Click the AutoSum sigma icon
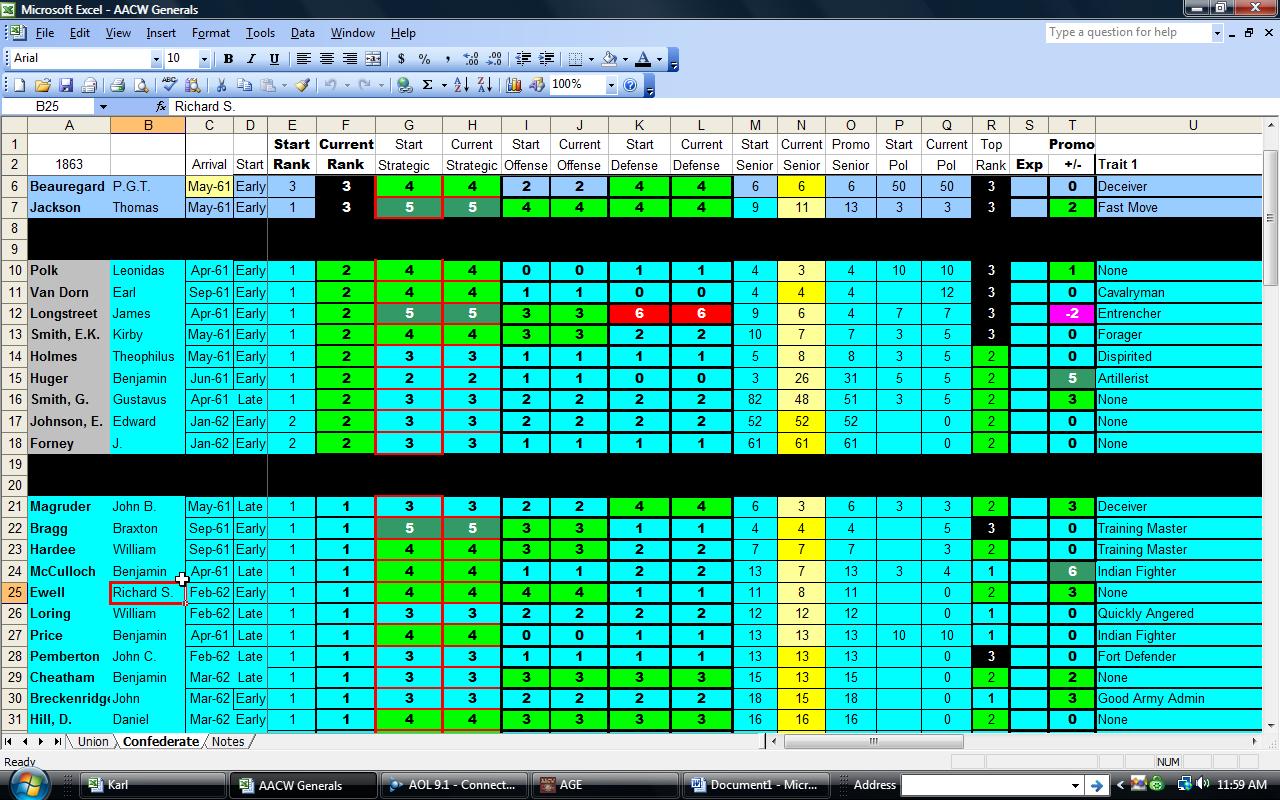This screenshot has height=800, width=1280. coord(428,86)
